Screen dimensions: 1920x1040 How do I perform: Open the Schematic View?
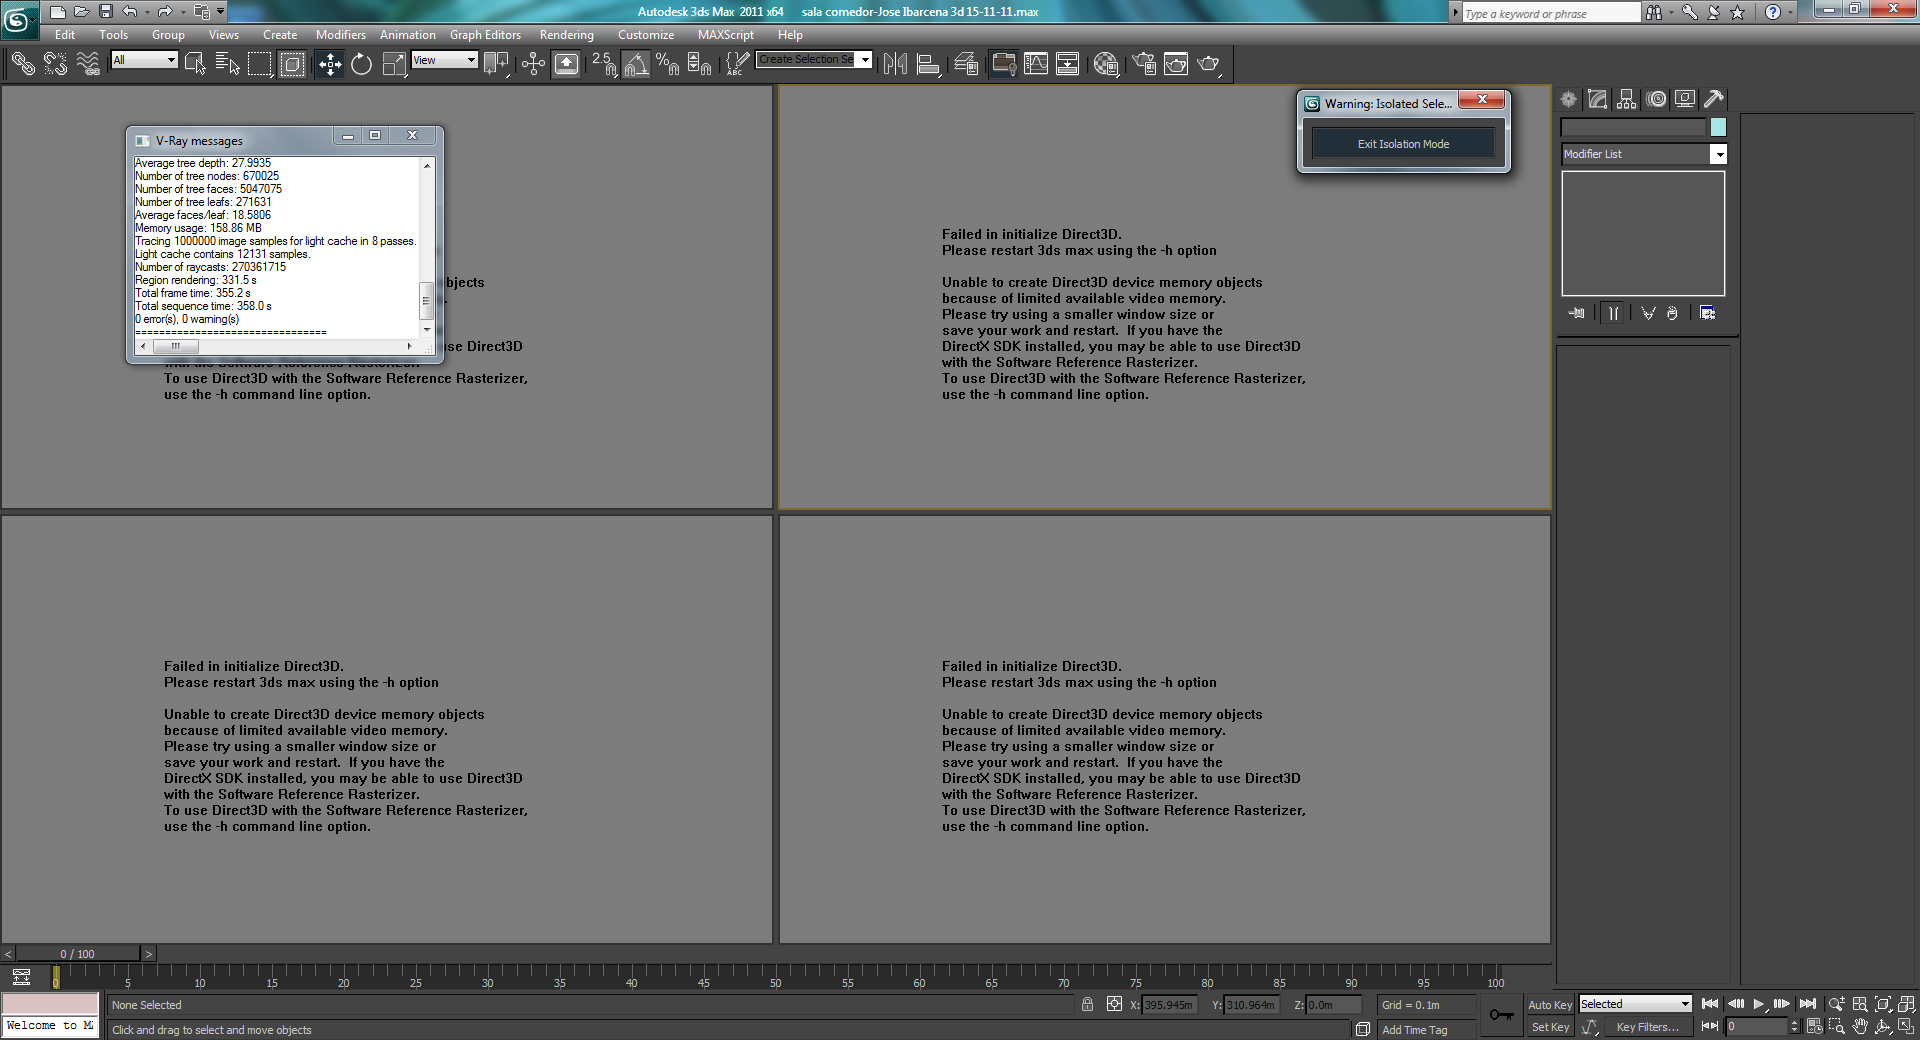click(1068, 64)
